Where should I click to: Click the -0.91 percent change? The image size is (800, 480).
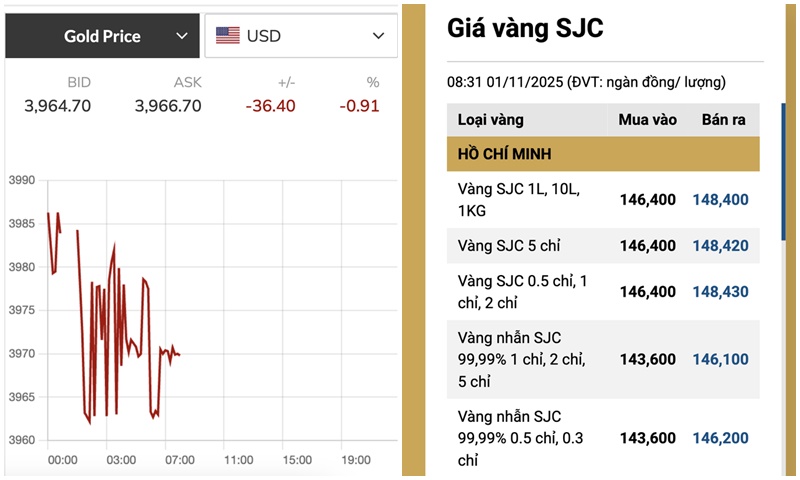(x=359, y=105)
